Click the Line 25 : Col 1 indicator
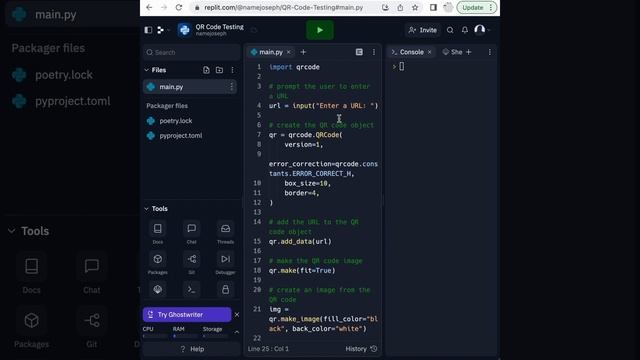The width and height of the screenshot is (640, 360). point(268,349)
